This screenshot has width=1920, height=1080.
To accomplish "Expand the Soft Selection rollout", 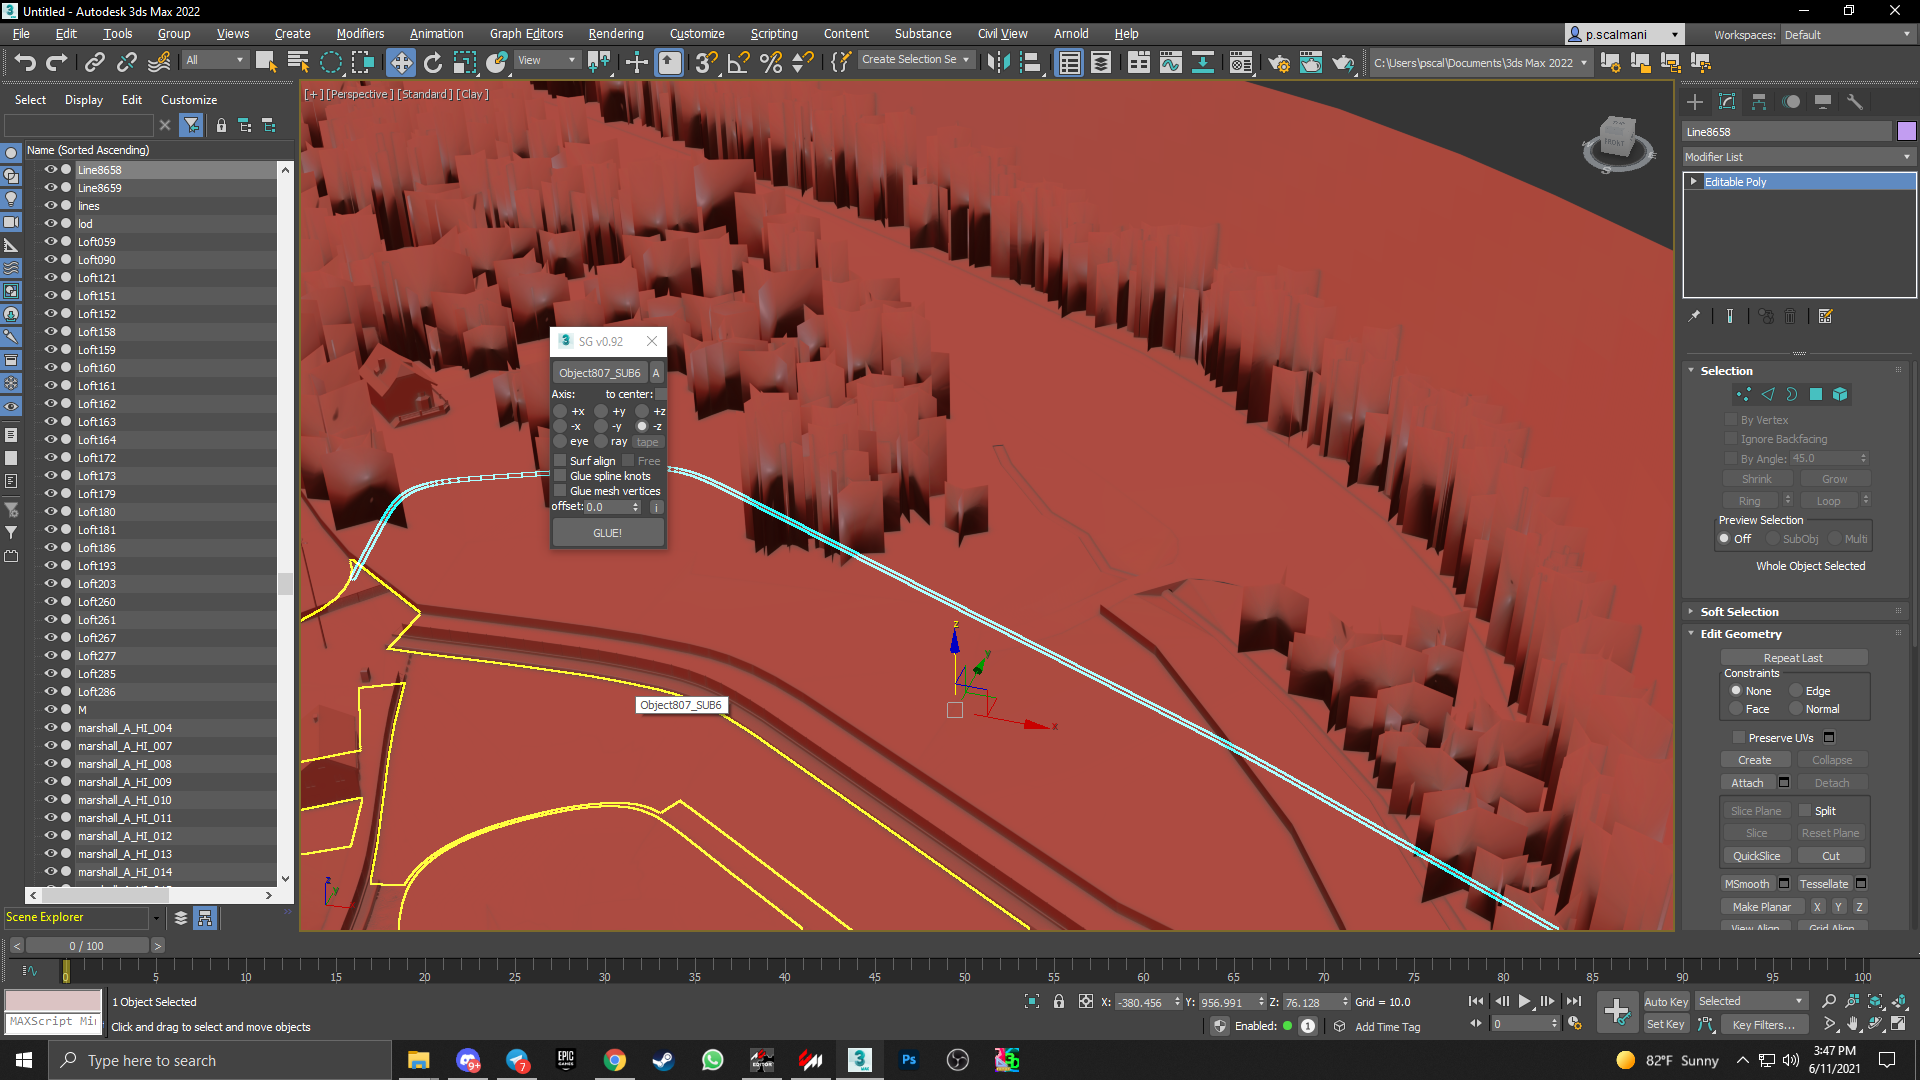I will click(x=1739, y=612).
